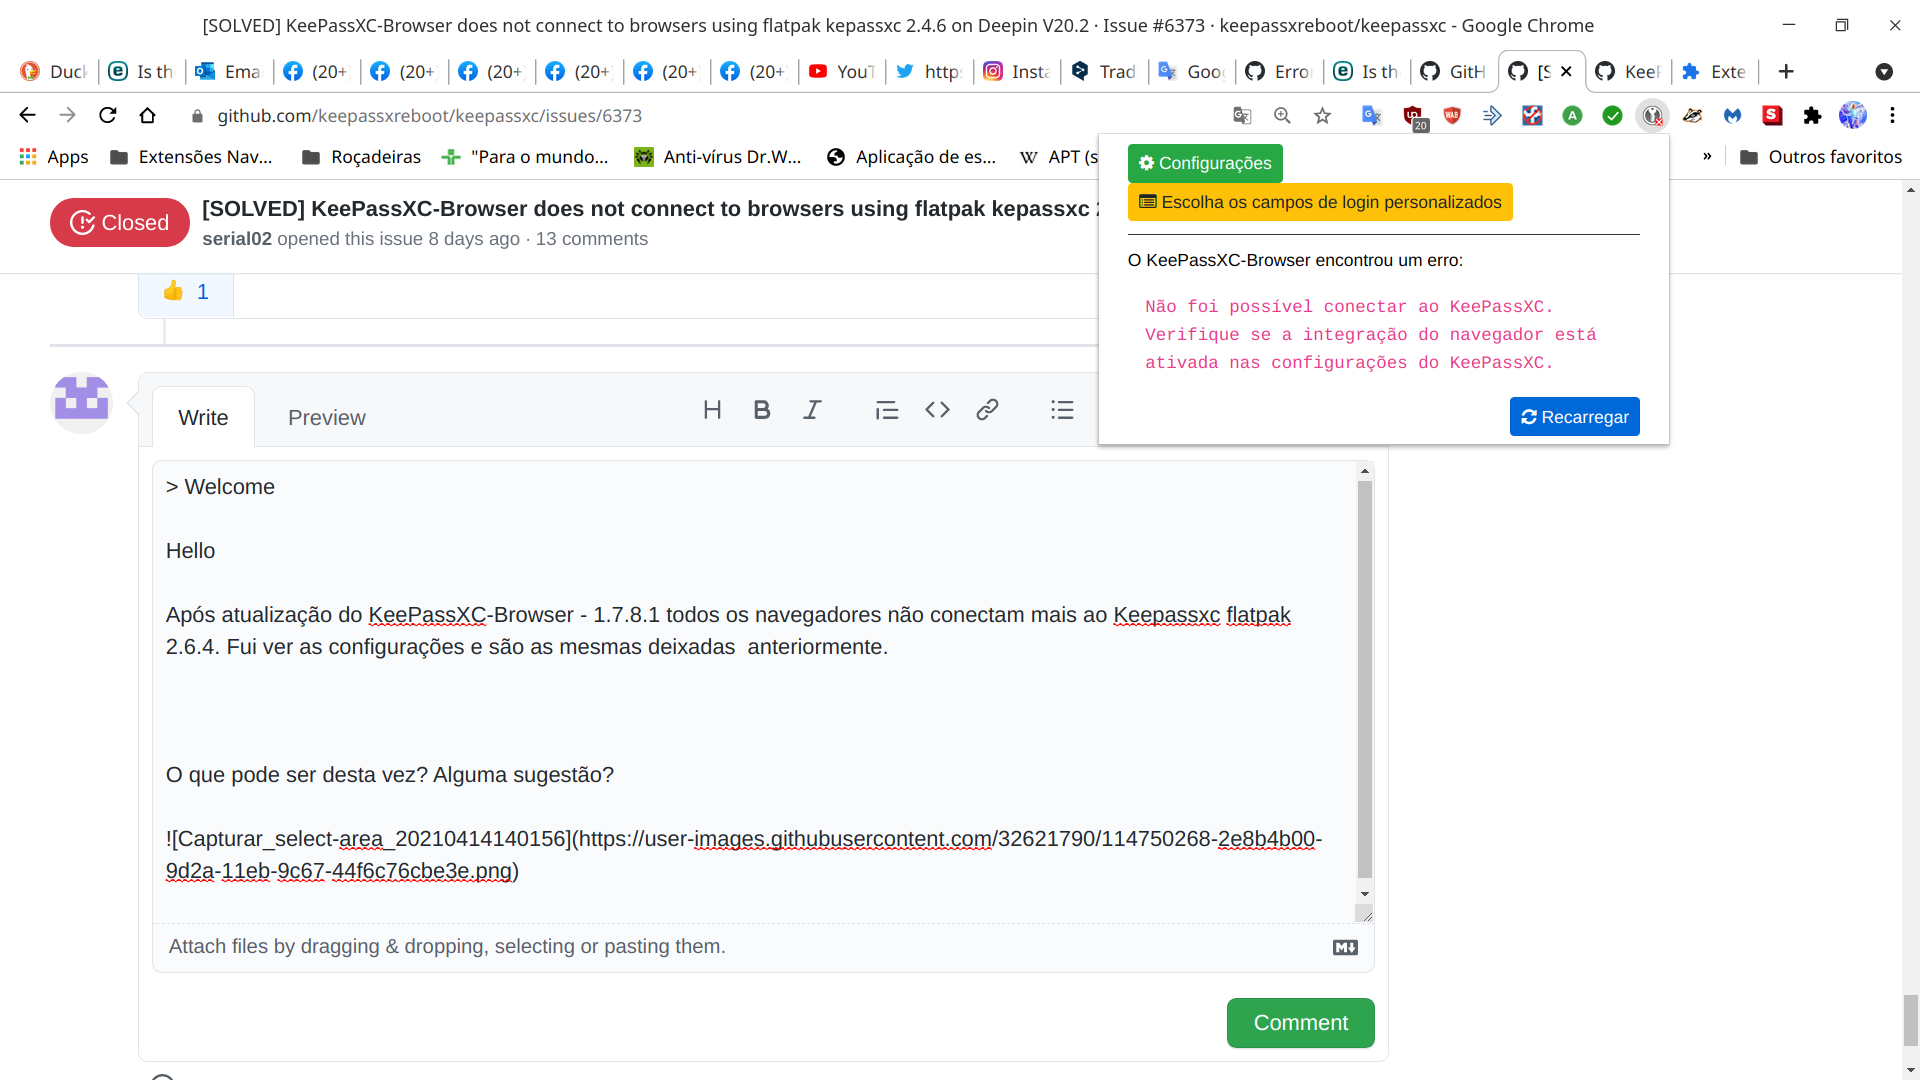Viewport: 1920px width, 1080px height.
Task: Insert a quote block in the comment
Action: point(887,410)
